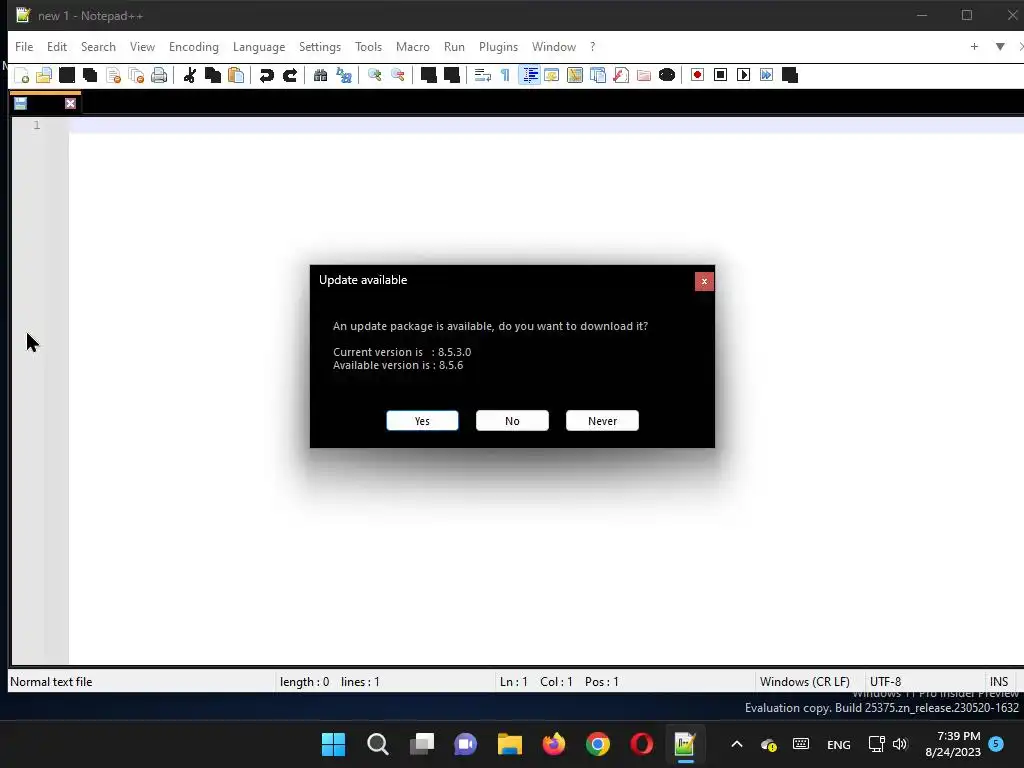
Task: Open Folder as Workspace icon
Action: [x=644, y=75]
